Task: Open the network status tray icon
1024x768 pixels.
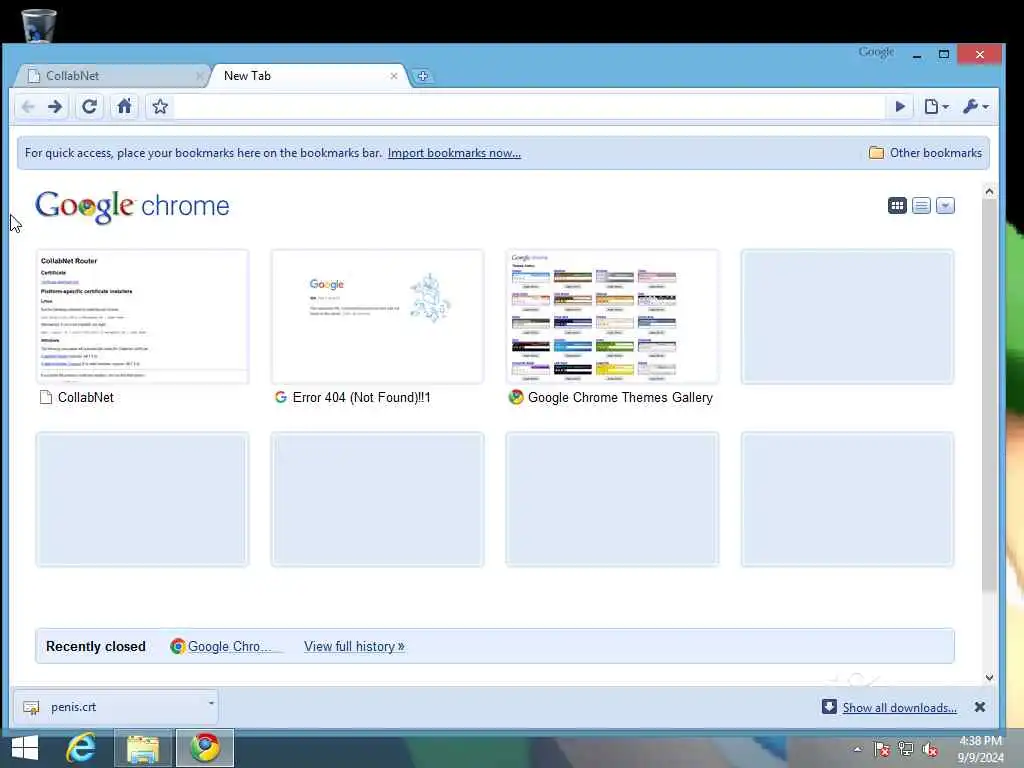Action: 906,750
